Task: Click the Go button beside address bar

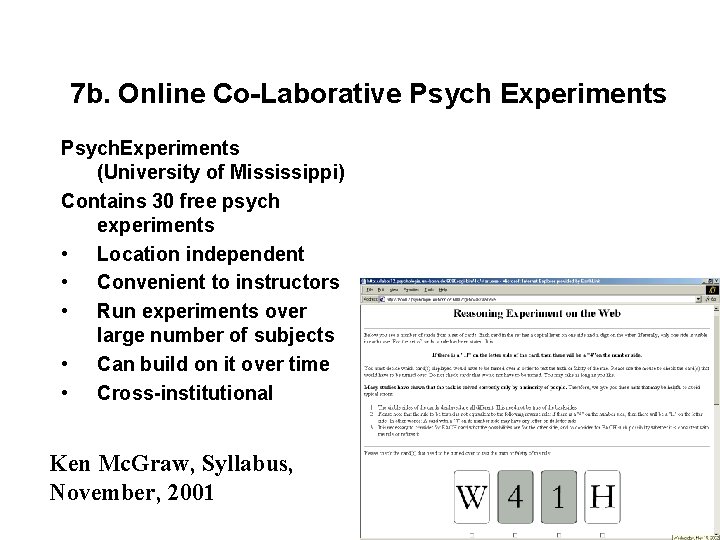Action: click(x=711, y=299)
